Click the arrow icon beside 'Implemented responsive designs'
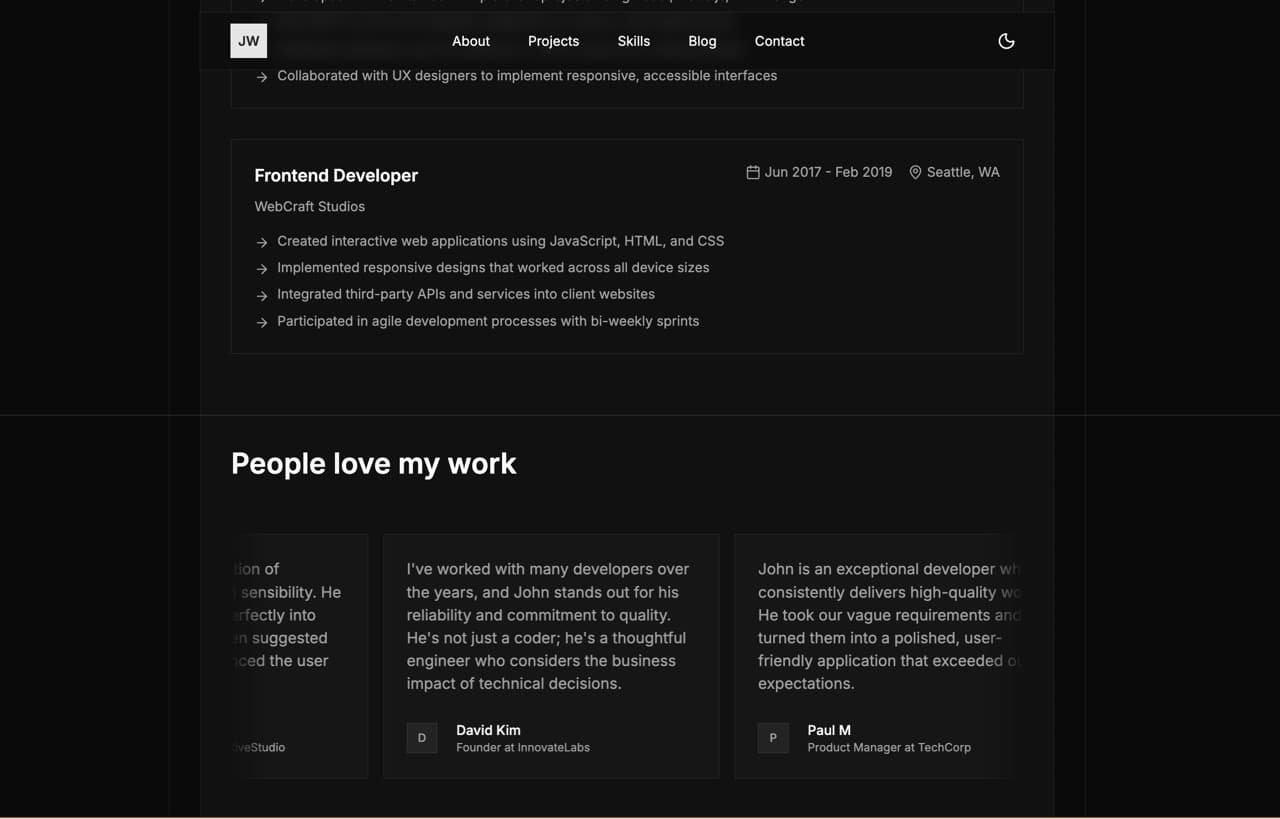Image resolution: width=1280 pixels, height=819 pixels. [x=261, y=268]
